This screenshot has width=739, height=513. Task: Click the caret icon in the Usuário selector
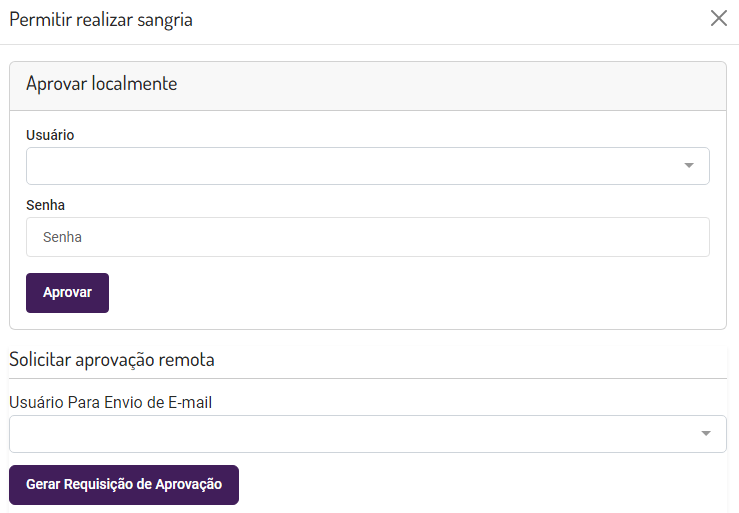(x=689, y=166)
